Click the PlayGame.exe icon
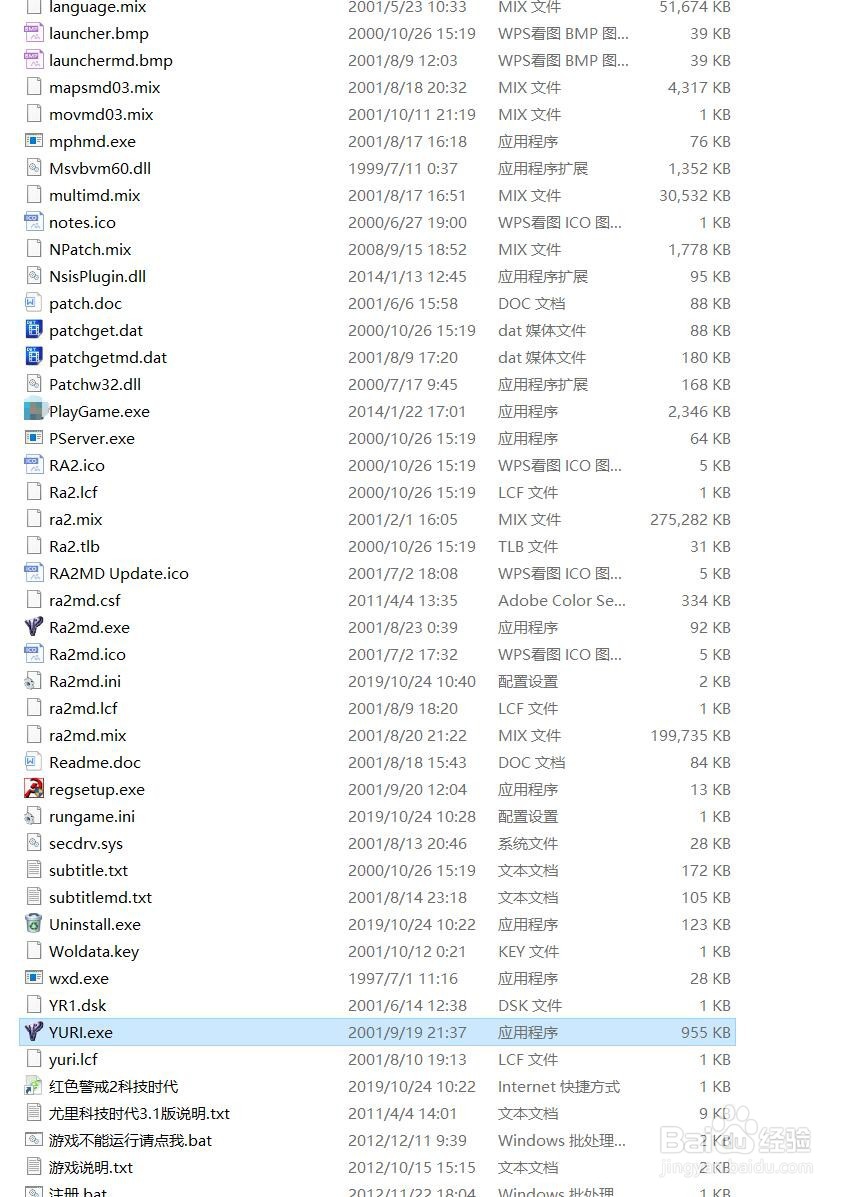This screenshot has height=1197, width=860. (34, 411)
